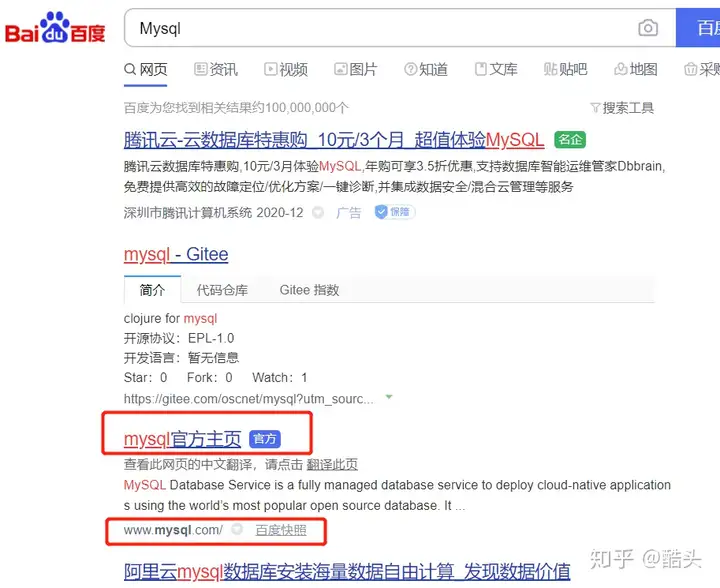The height and width of the screenshot is (588, 720).
Task: Select the Gitee 指数 tab
Action: tap(309, 290)
